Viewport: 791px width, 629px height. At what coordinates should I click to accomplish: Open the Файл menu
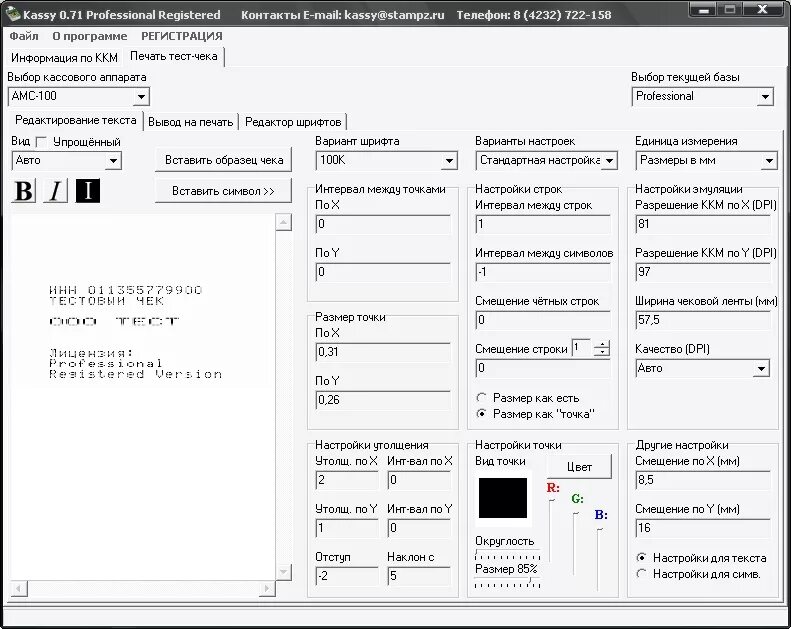24,36
